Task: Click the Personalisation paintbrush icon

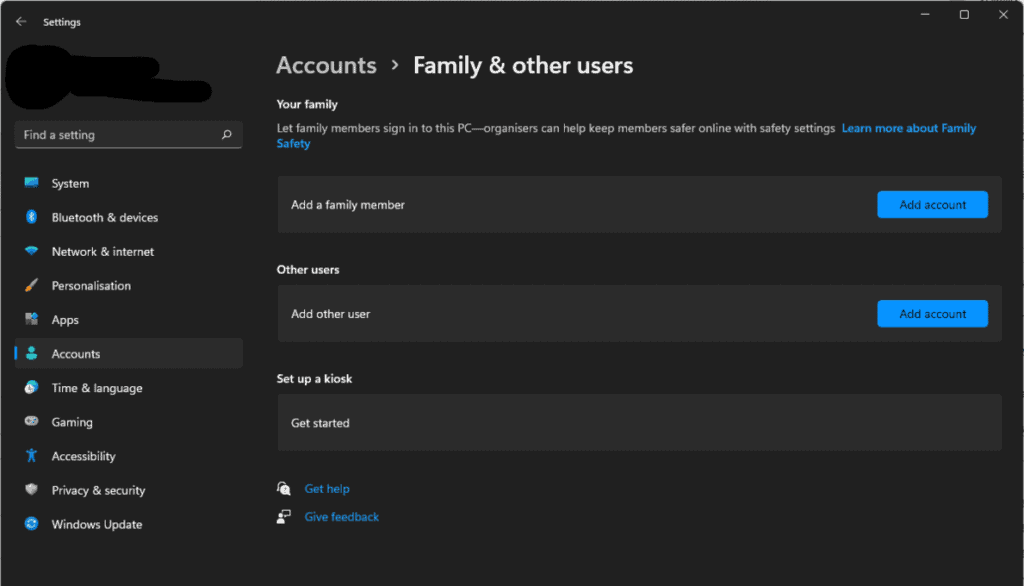Action: pyautogui.click(x=31, y=285)
